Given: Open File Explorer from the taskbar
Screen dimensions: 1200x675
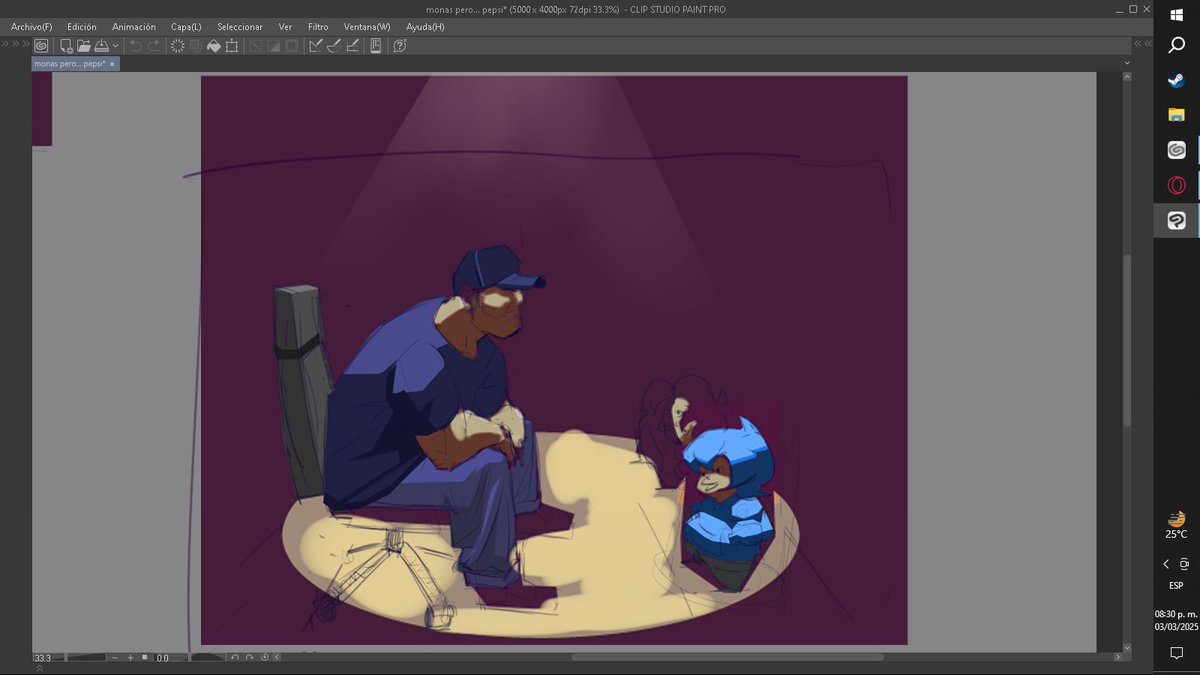Looking at the screenshot, I should click(1177, 115).
